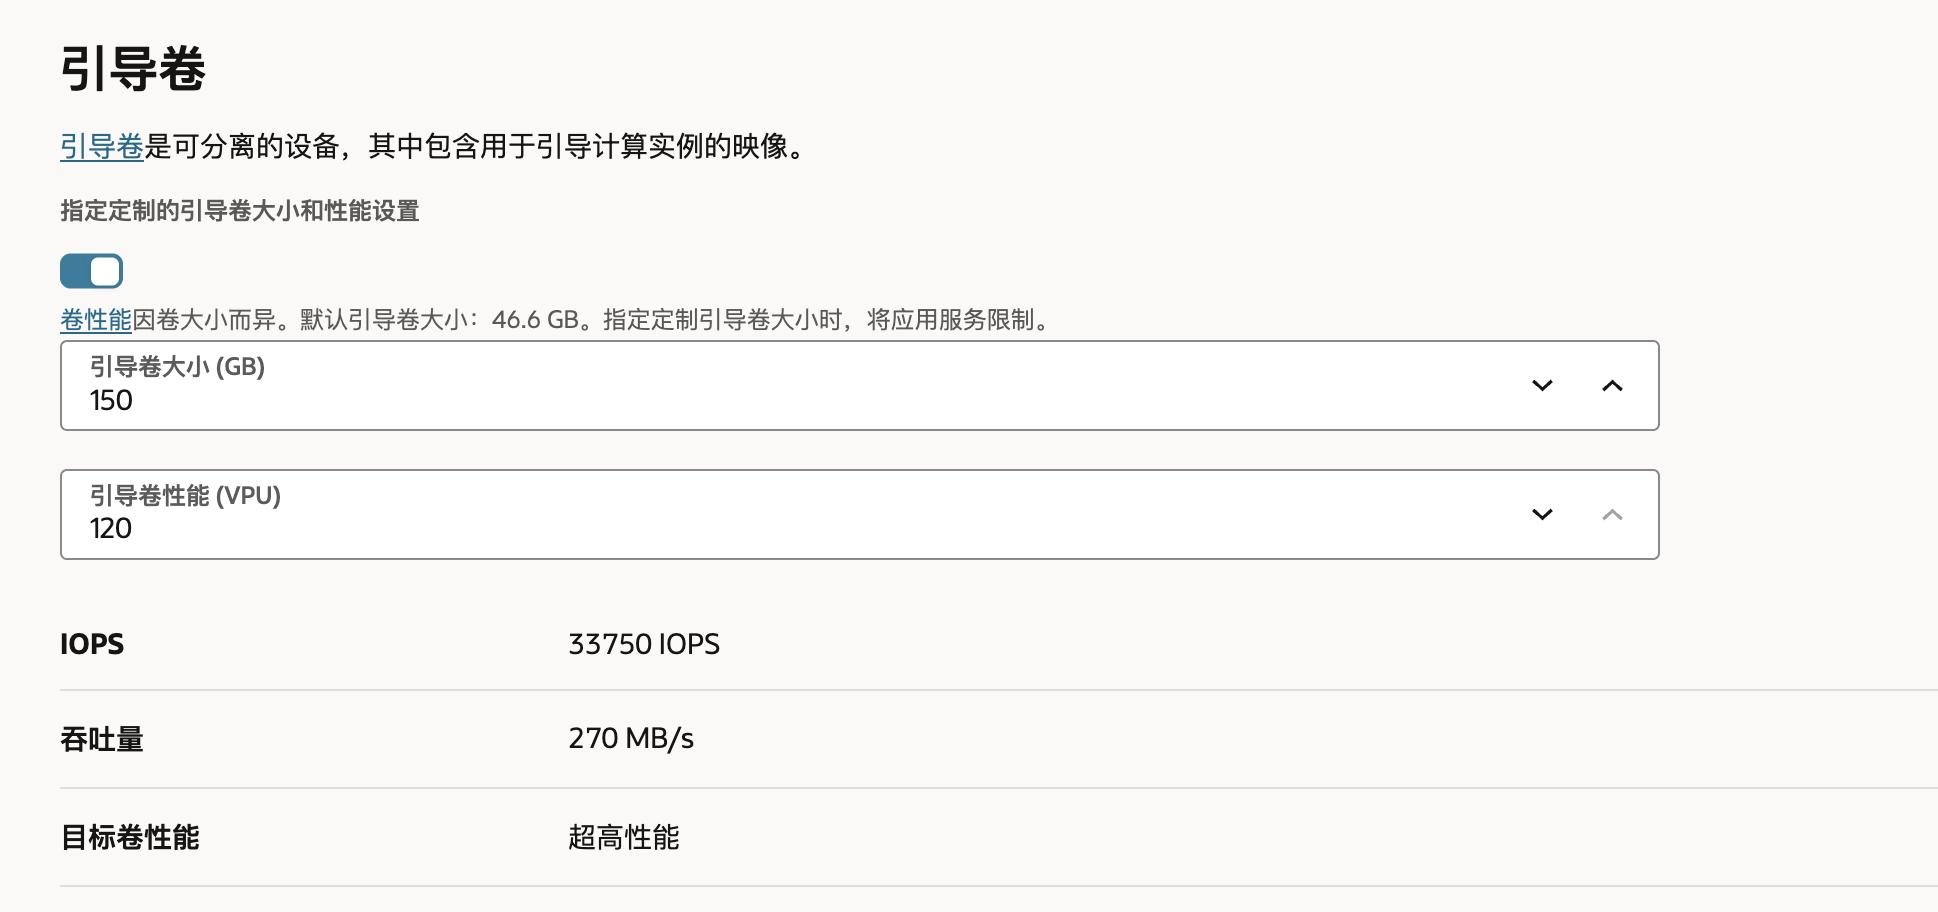This screenshot has height=912, width=1938.
Task: Click the boot volume size value 150
Action: (x=111, y=401)
